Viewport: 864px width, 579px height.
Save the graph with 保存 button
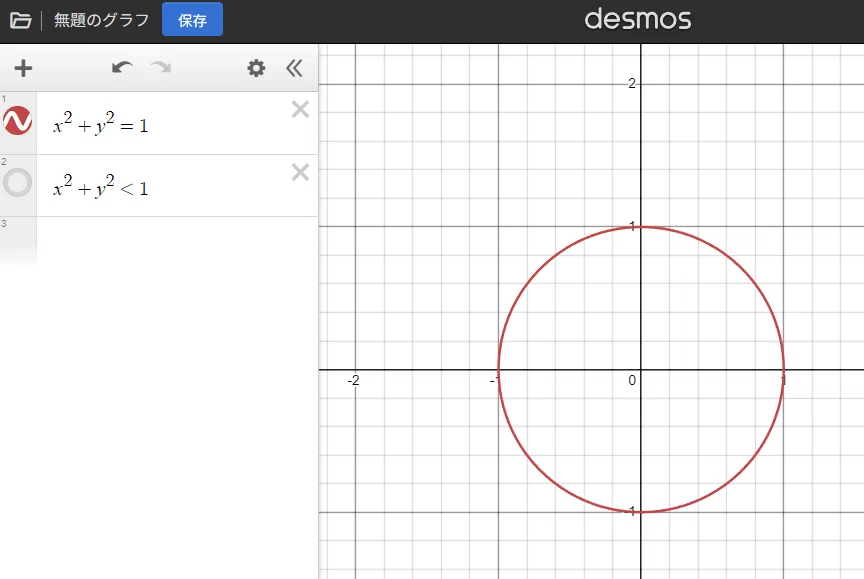192,20
